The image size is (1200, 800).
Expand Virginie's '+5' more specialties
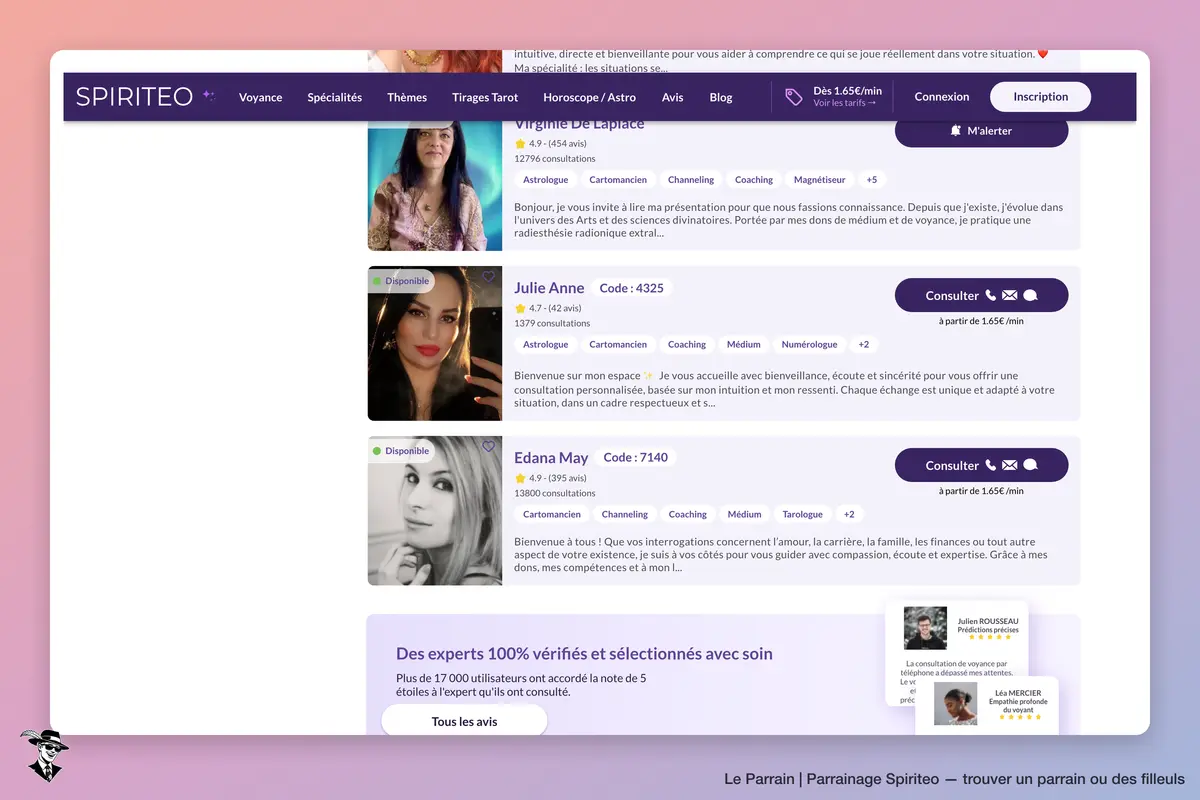click(x=872, y=180)
